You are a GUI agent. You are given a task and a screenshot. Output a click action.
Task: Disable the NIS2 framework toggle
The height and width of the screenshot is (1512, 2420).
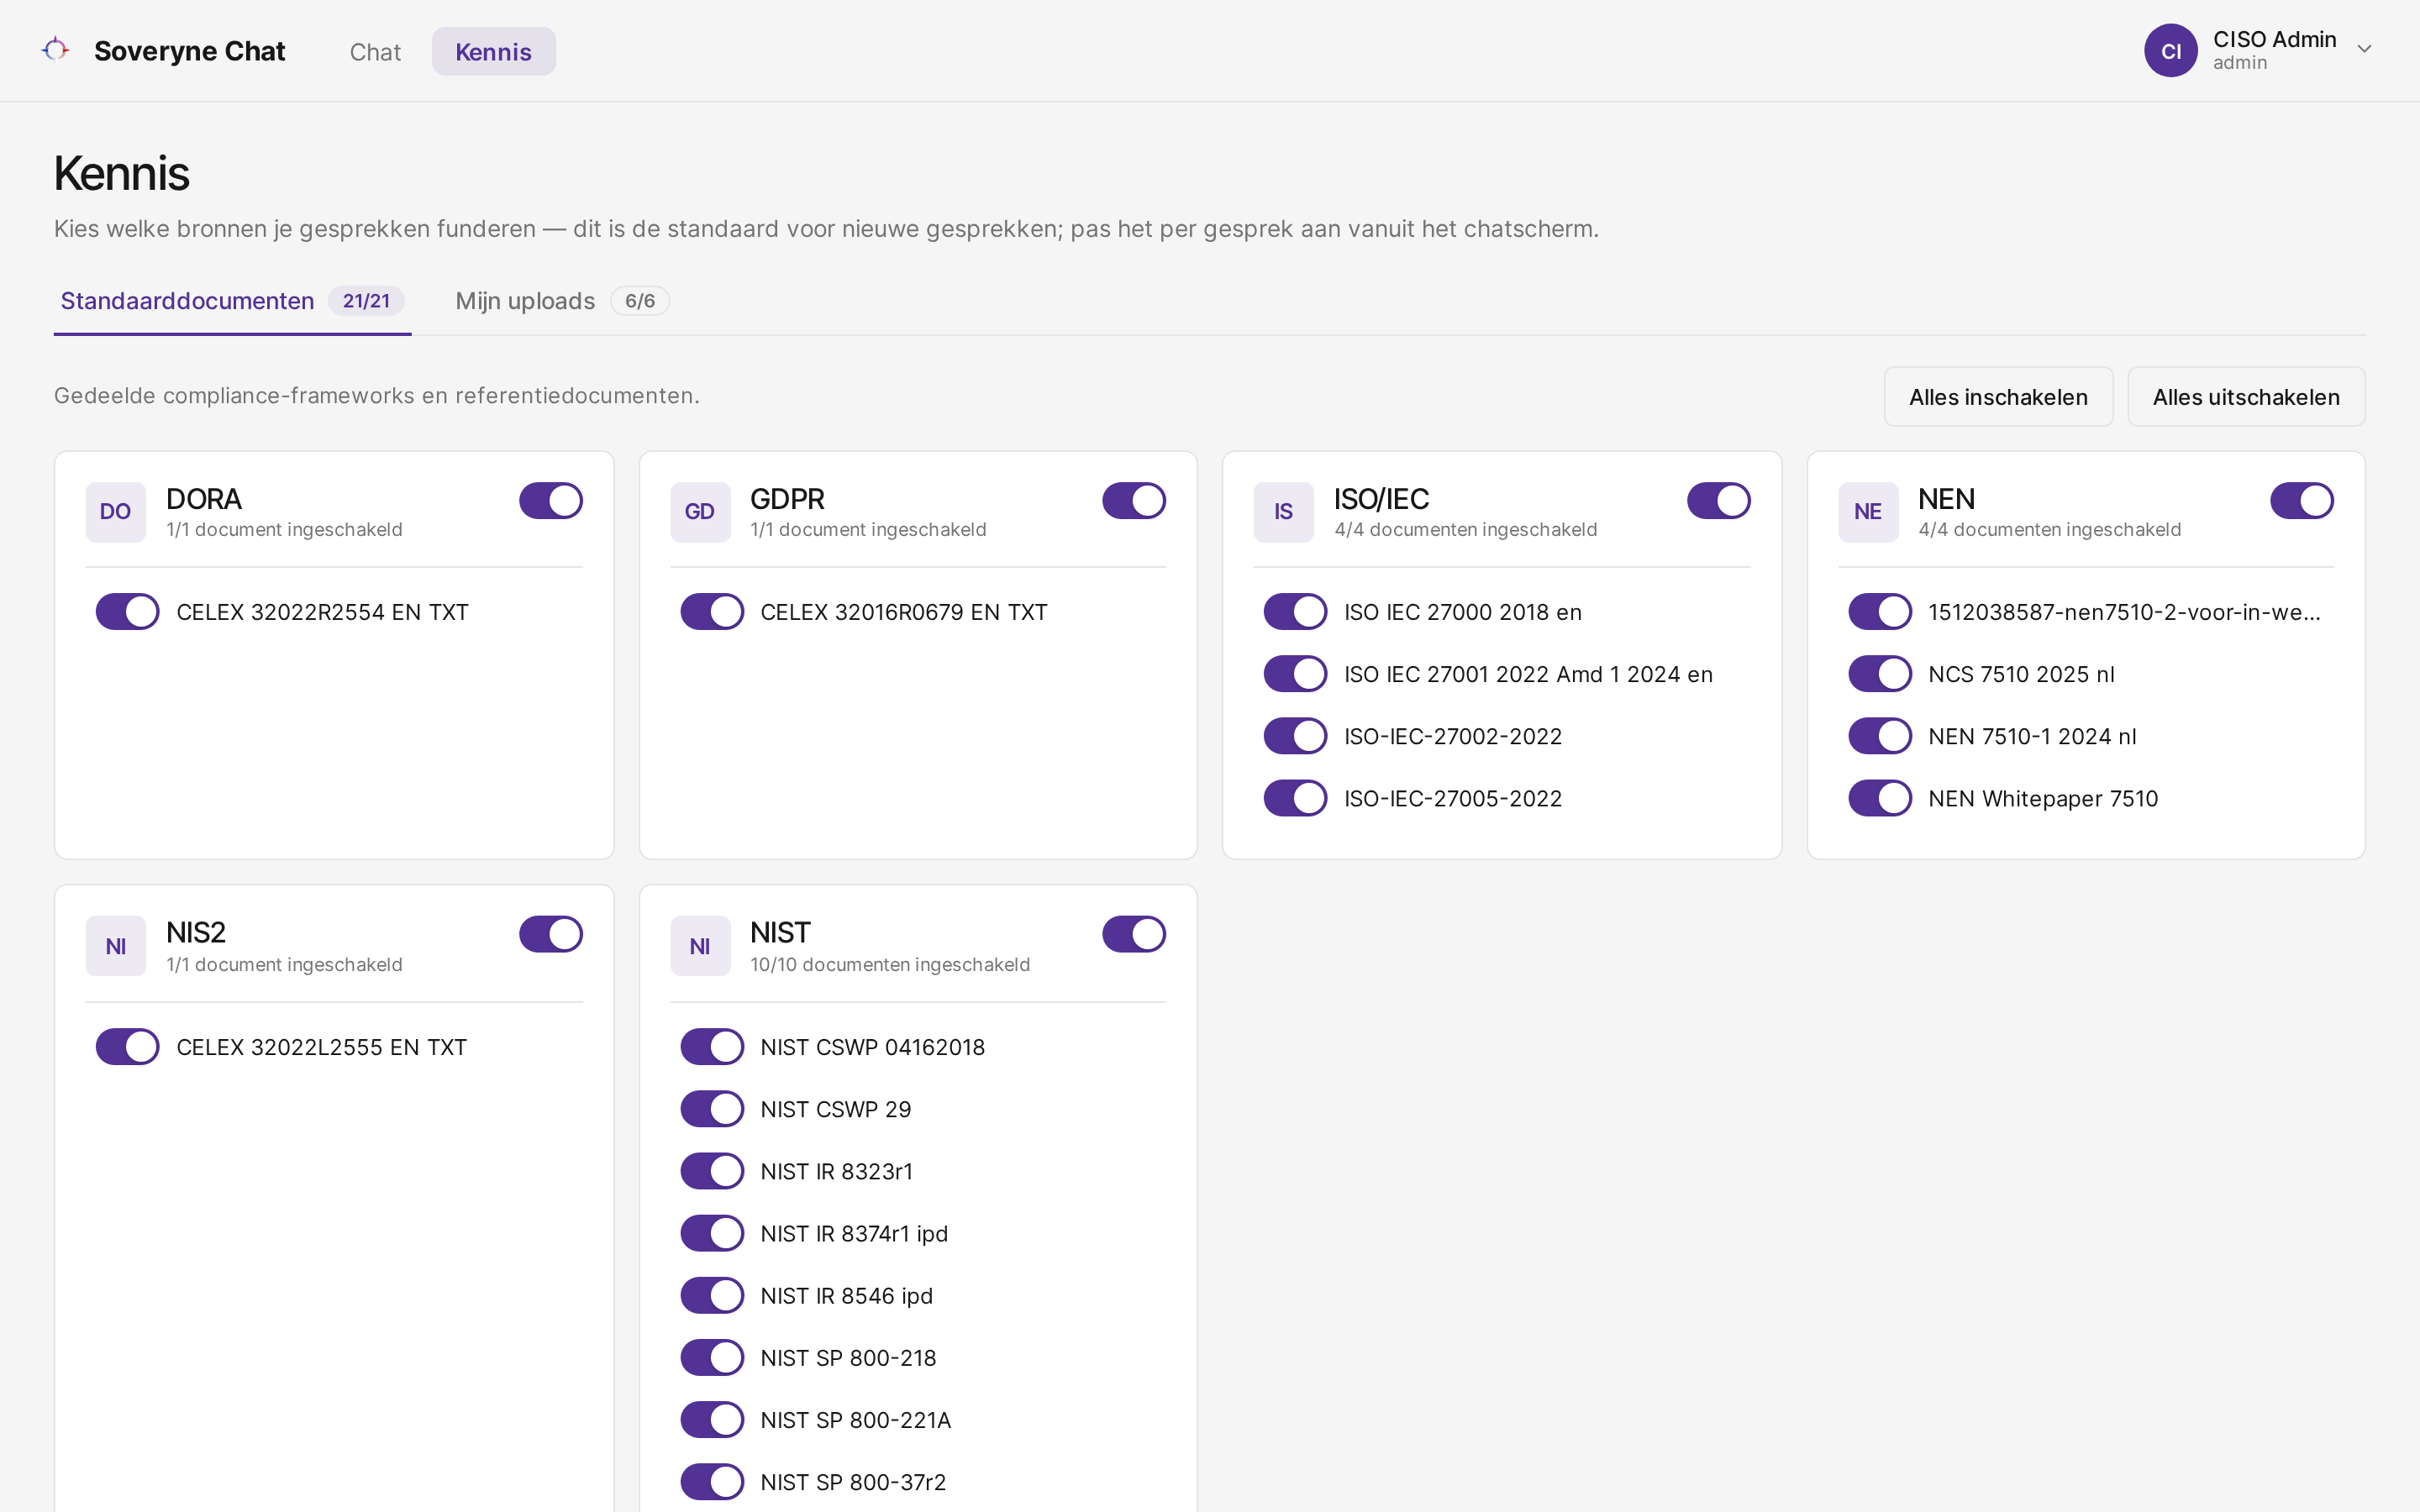(x=551, y=934)
